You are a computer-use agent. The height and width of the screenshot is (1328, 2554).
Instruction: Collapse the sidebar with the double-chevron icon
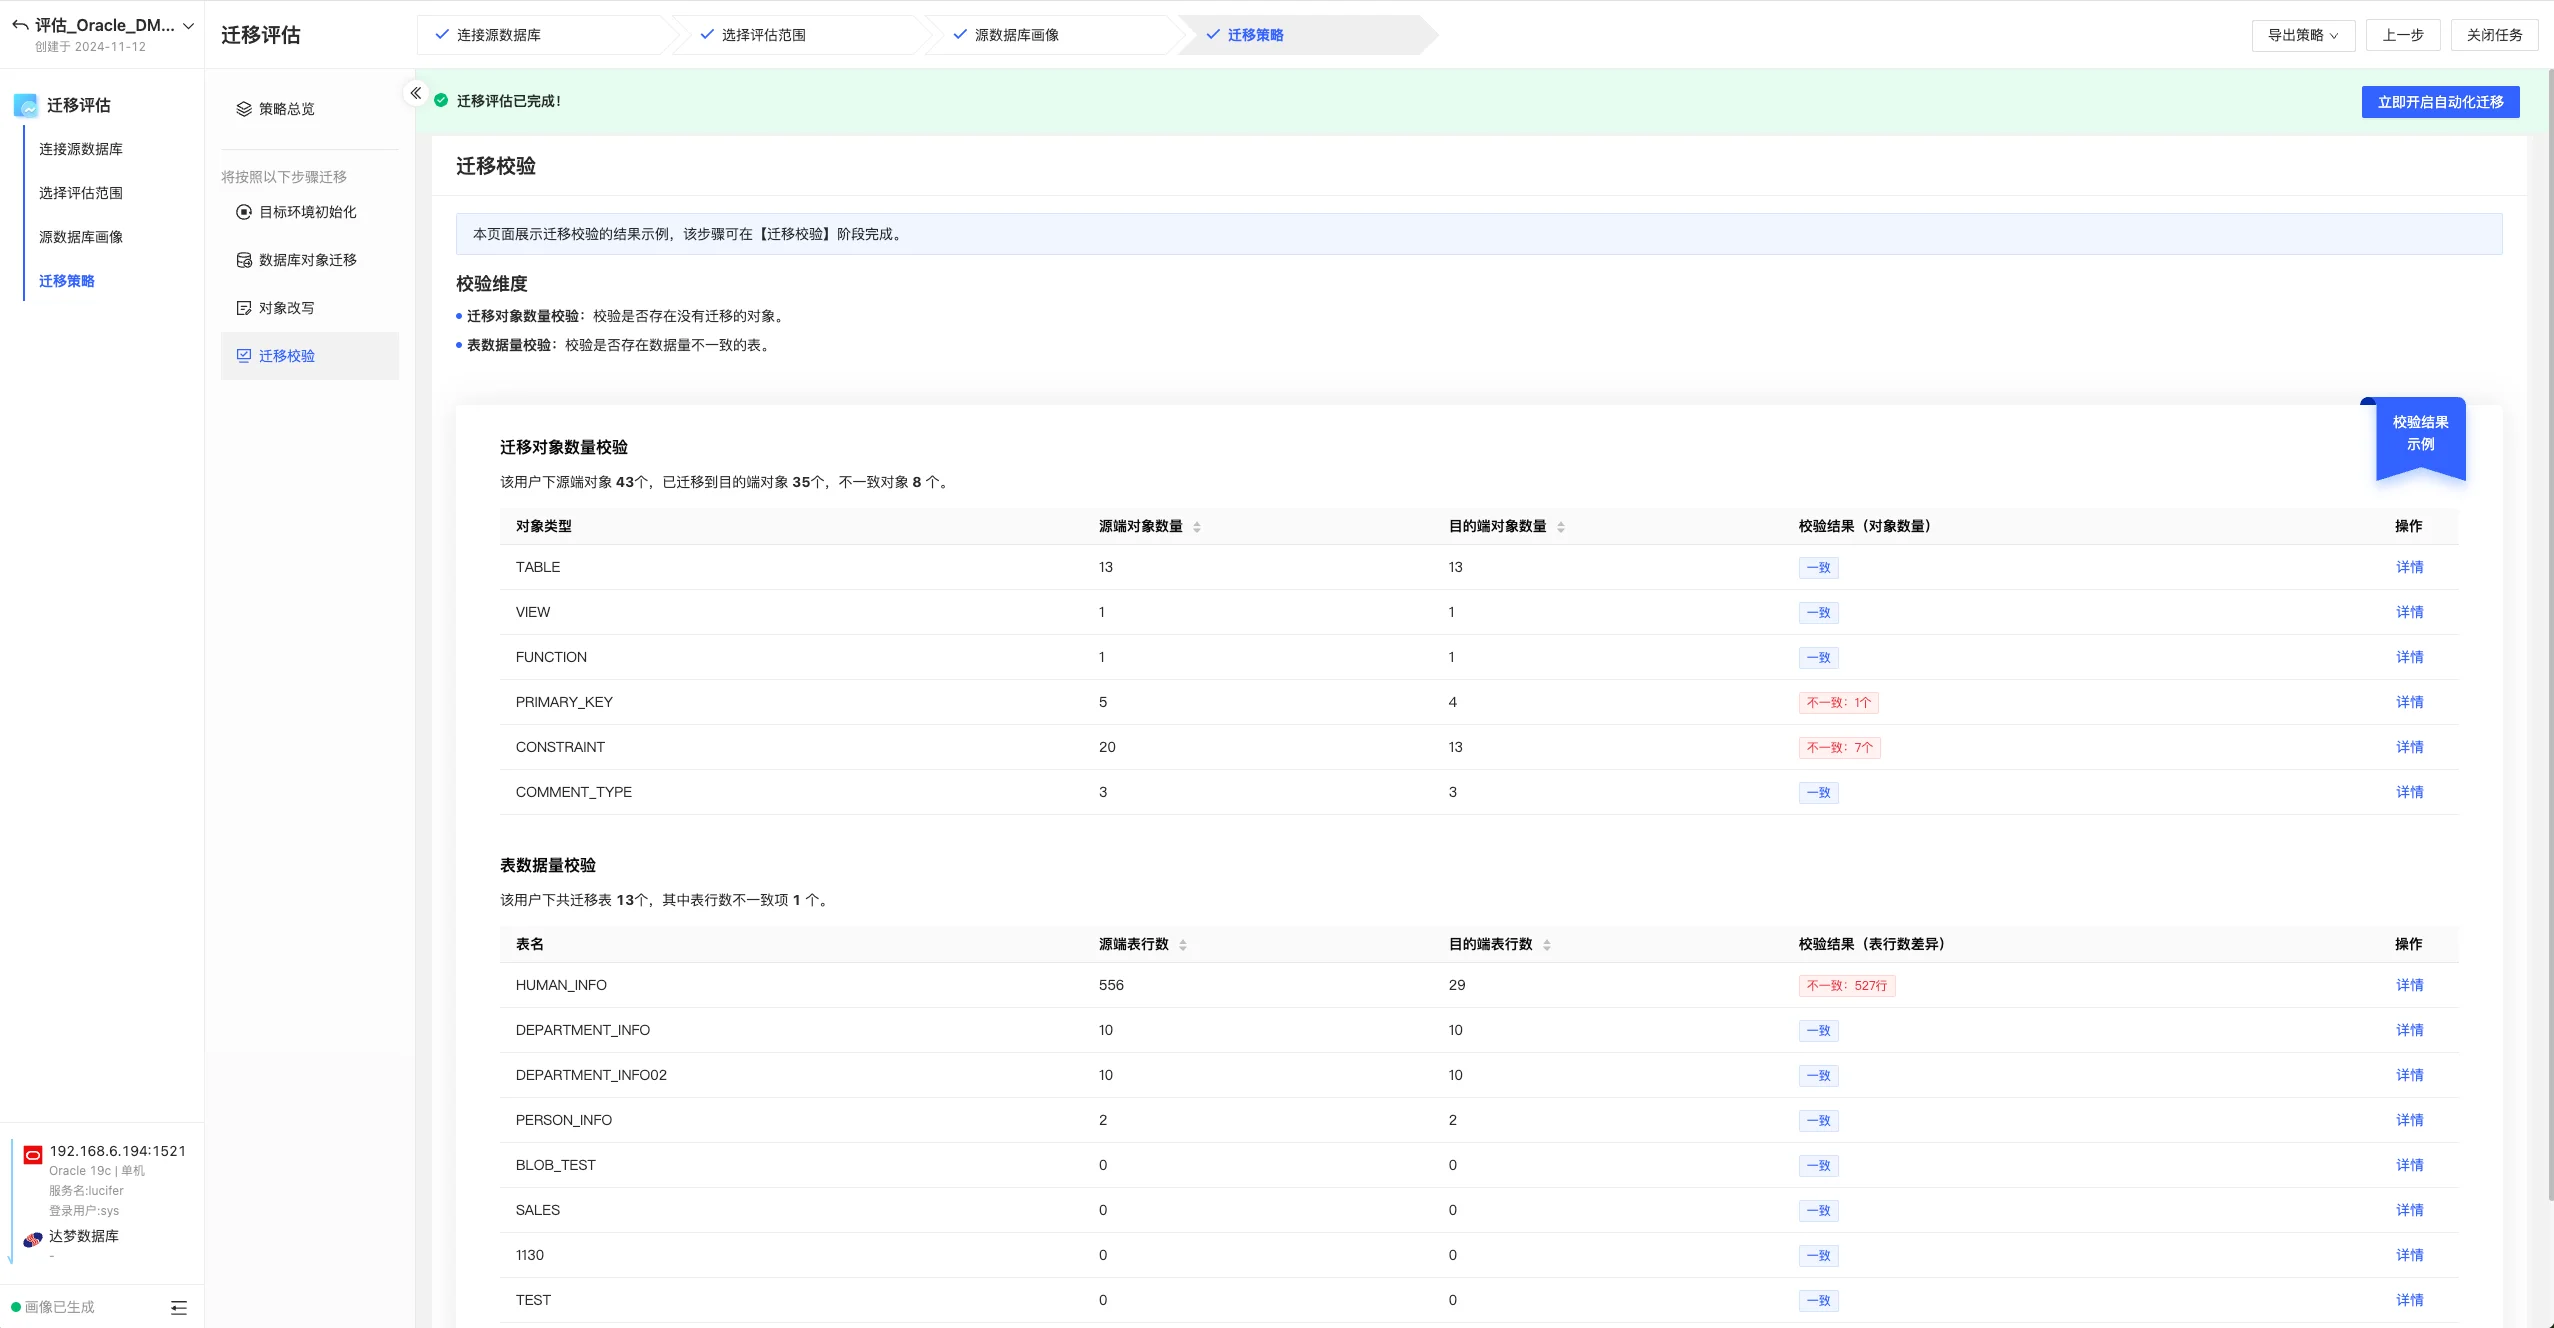coord(415,93)
